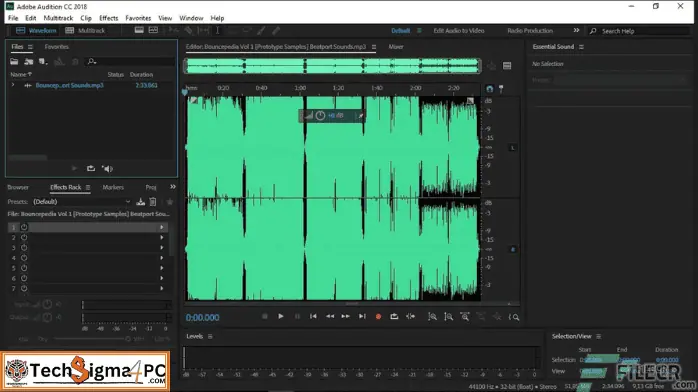Toggle power for effect slot 3
The image size is (698, 392).
pyautogui.click(x=24, y=248)
